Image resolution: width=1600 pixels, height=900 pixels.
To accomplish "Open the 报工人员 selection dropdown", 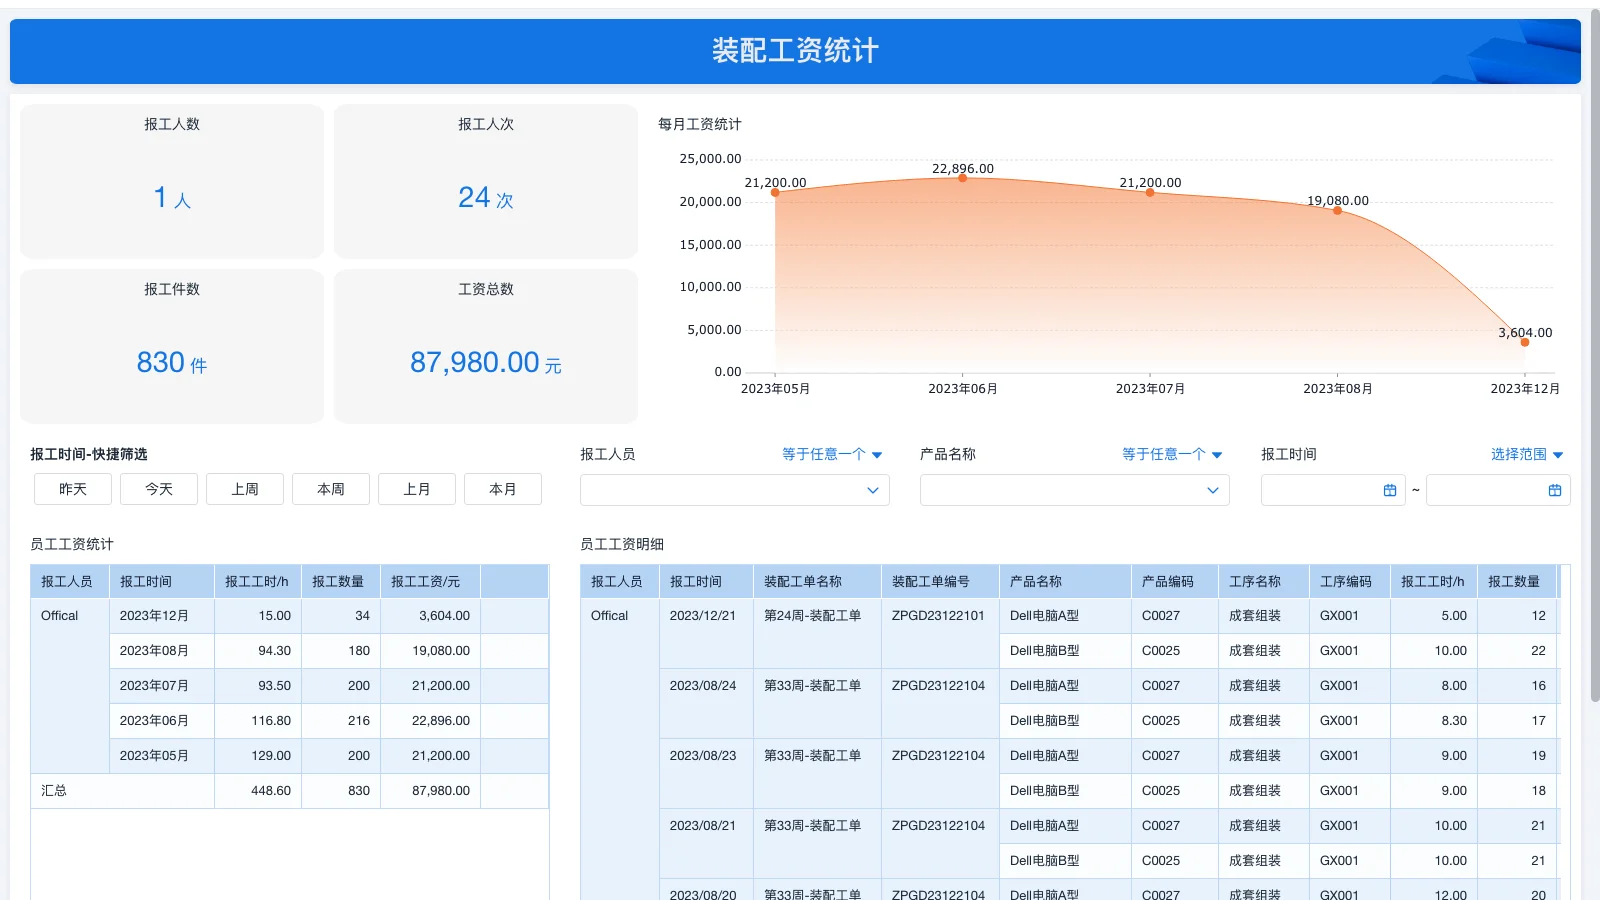I will point(734,490).
